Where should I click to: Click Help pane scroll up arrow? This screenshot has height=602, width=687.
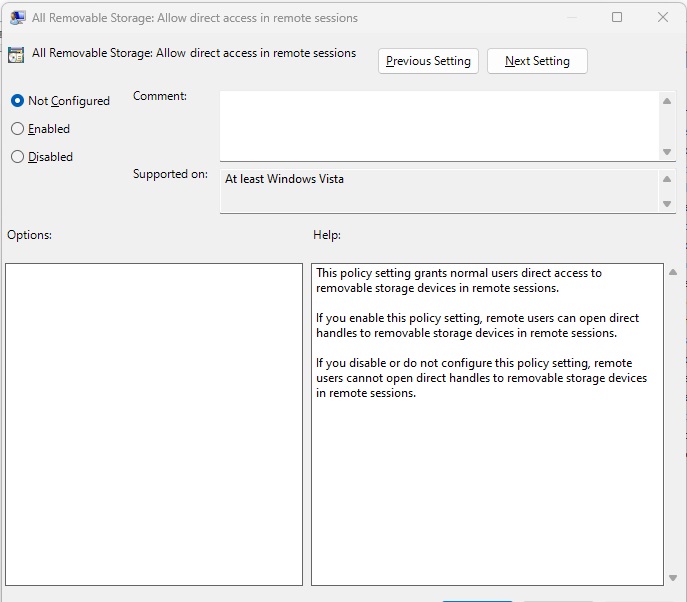[673, 272]
